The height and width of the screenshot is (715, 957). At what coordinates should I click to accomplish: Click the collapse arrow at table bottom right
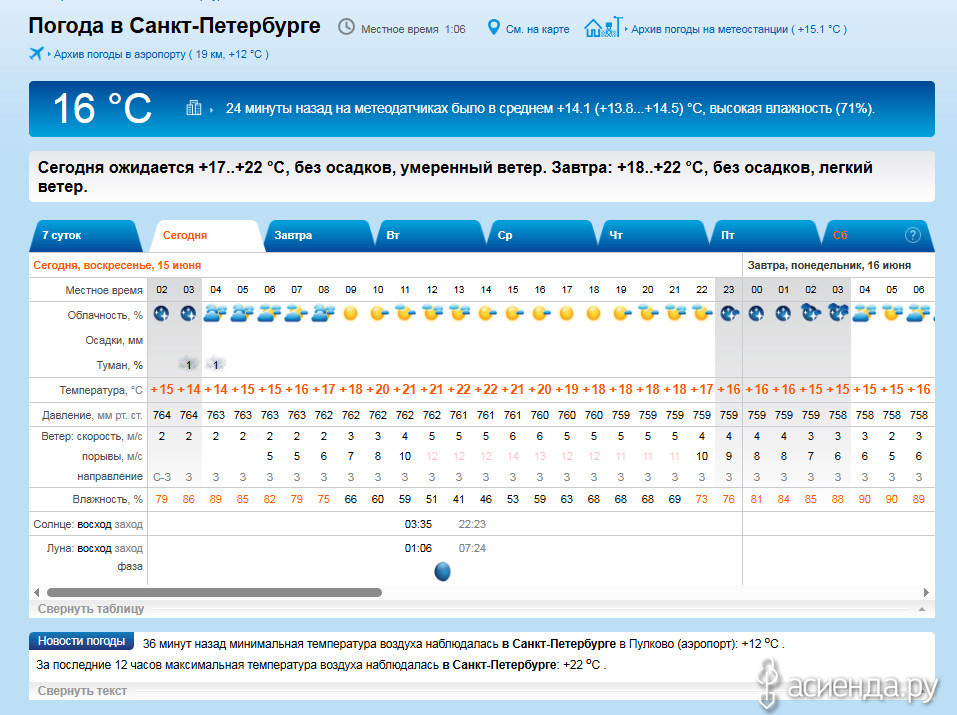click(922, 609)
